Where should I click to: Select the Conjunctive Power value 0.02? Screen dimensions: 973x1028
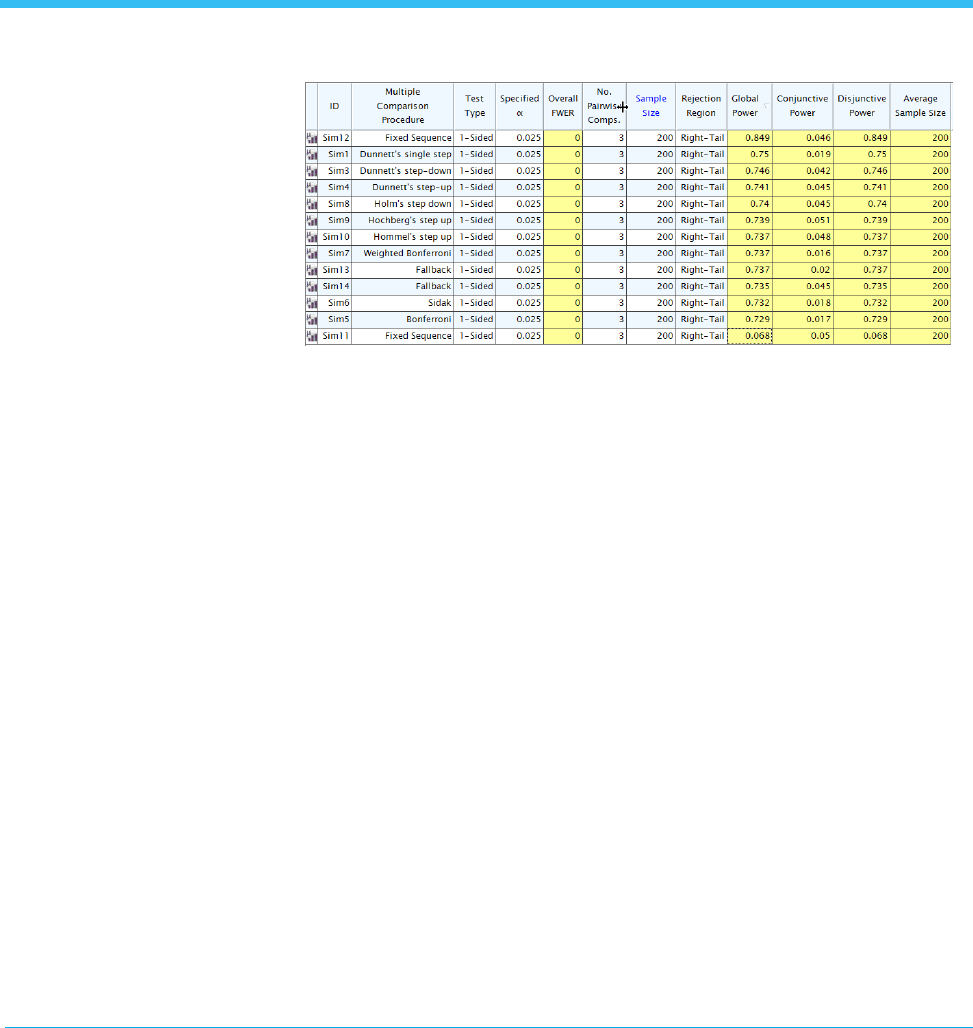click(x=803, y=270)
